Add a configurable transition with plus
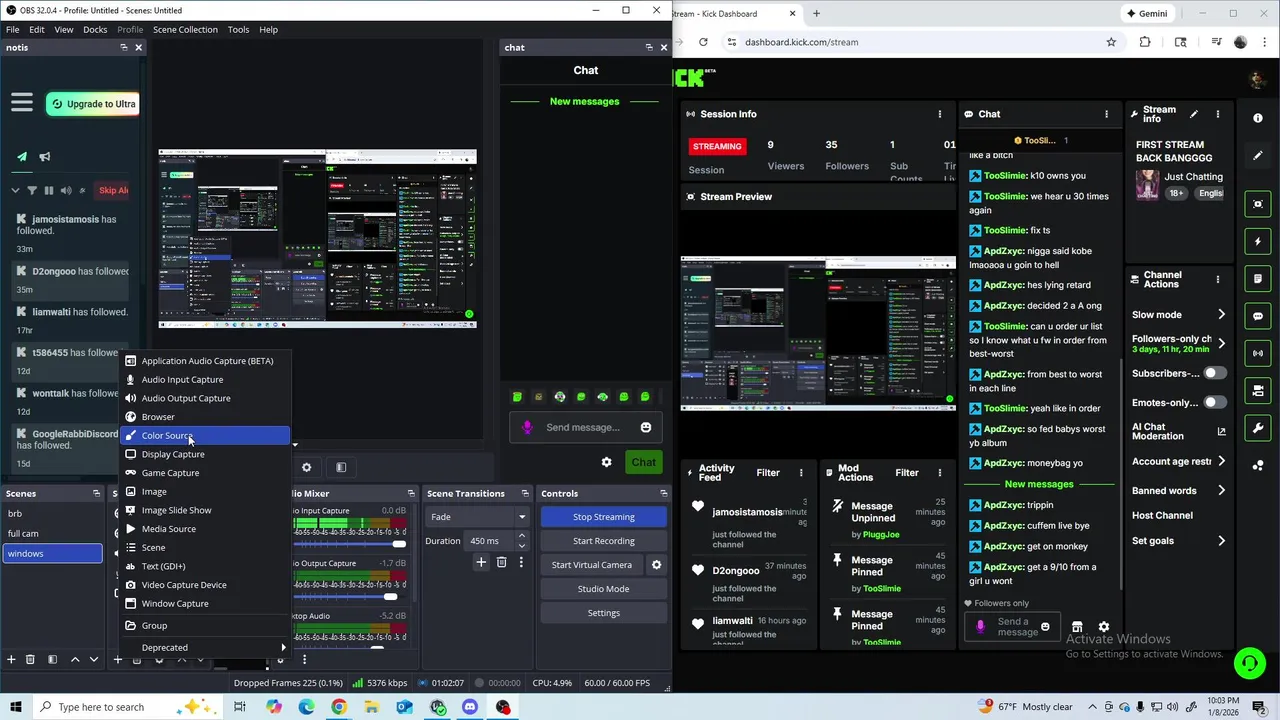The image size is (1280, 720). click(481, 562)
